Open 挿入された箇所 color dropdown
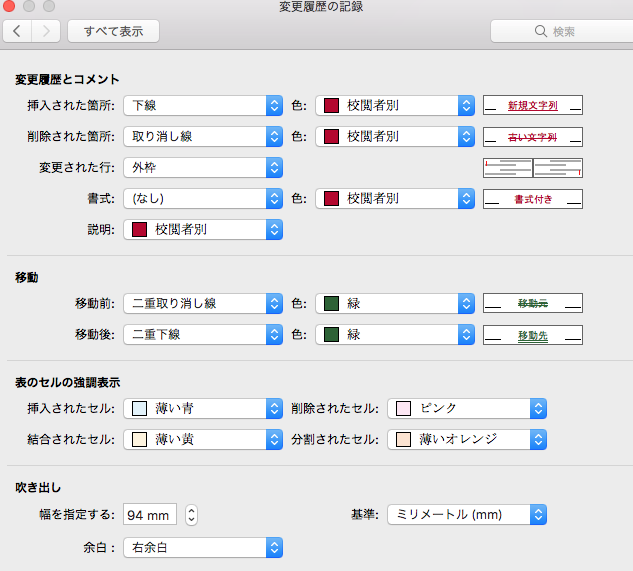 pyautogui.click(x=395, y=105)
